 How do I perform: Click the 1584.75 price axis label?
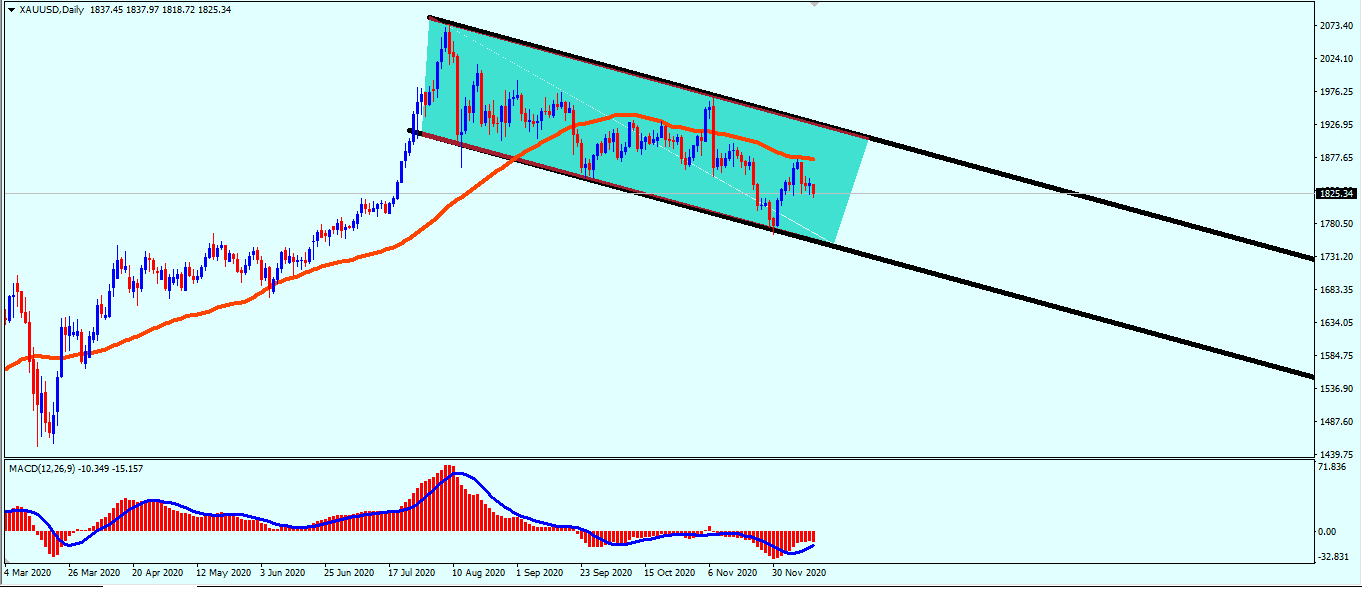pos(1336,356)
